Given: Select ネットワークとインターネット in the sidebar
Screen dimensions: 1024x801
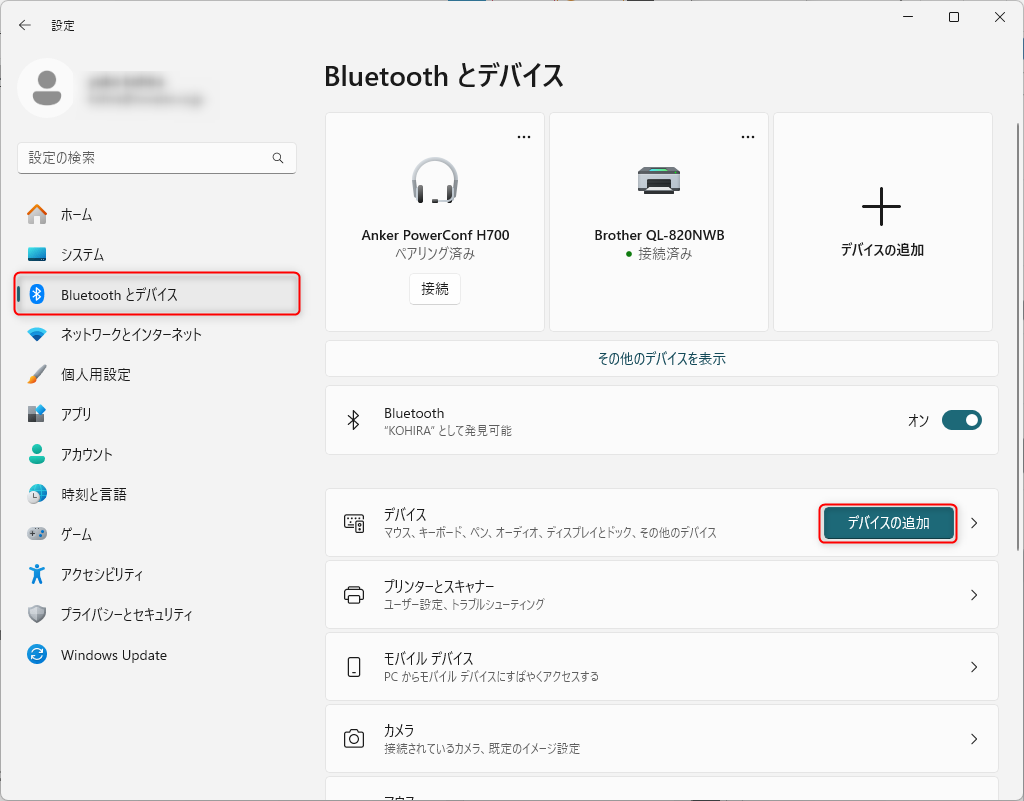Looking at the screenshot, I should point(157,334).
